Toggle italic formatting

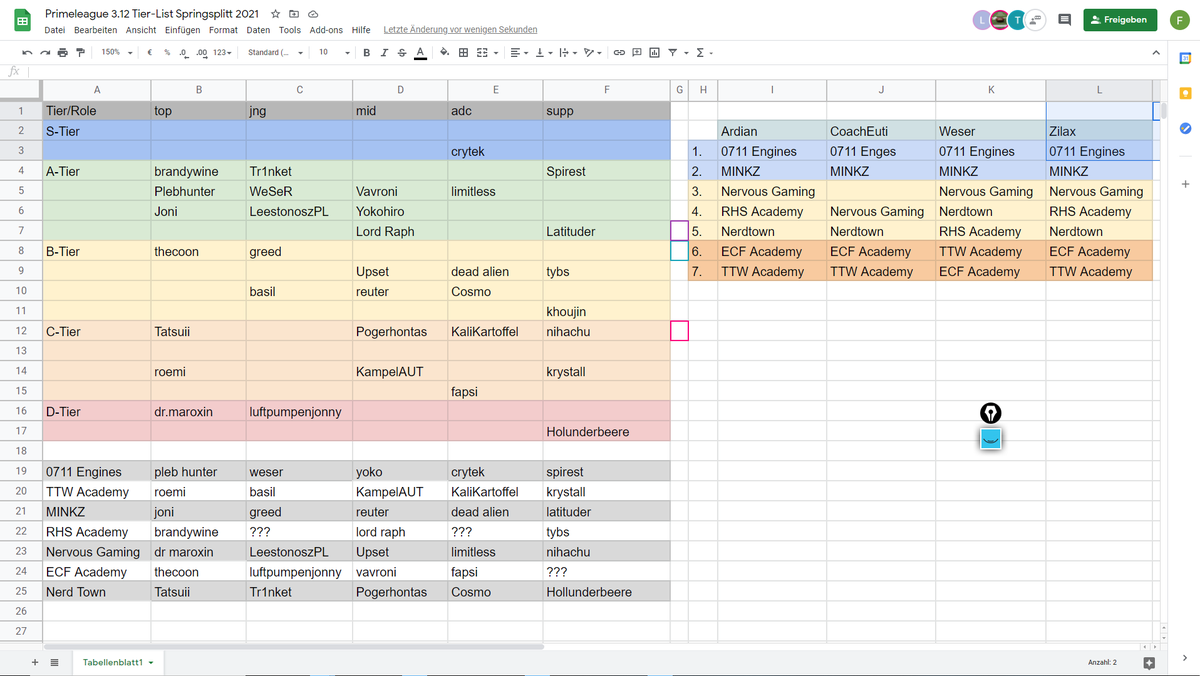[384, 52]
